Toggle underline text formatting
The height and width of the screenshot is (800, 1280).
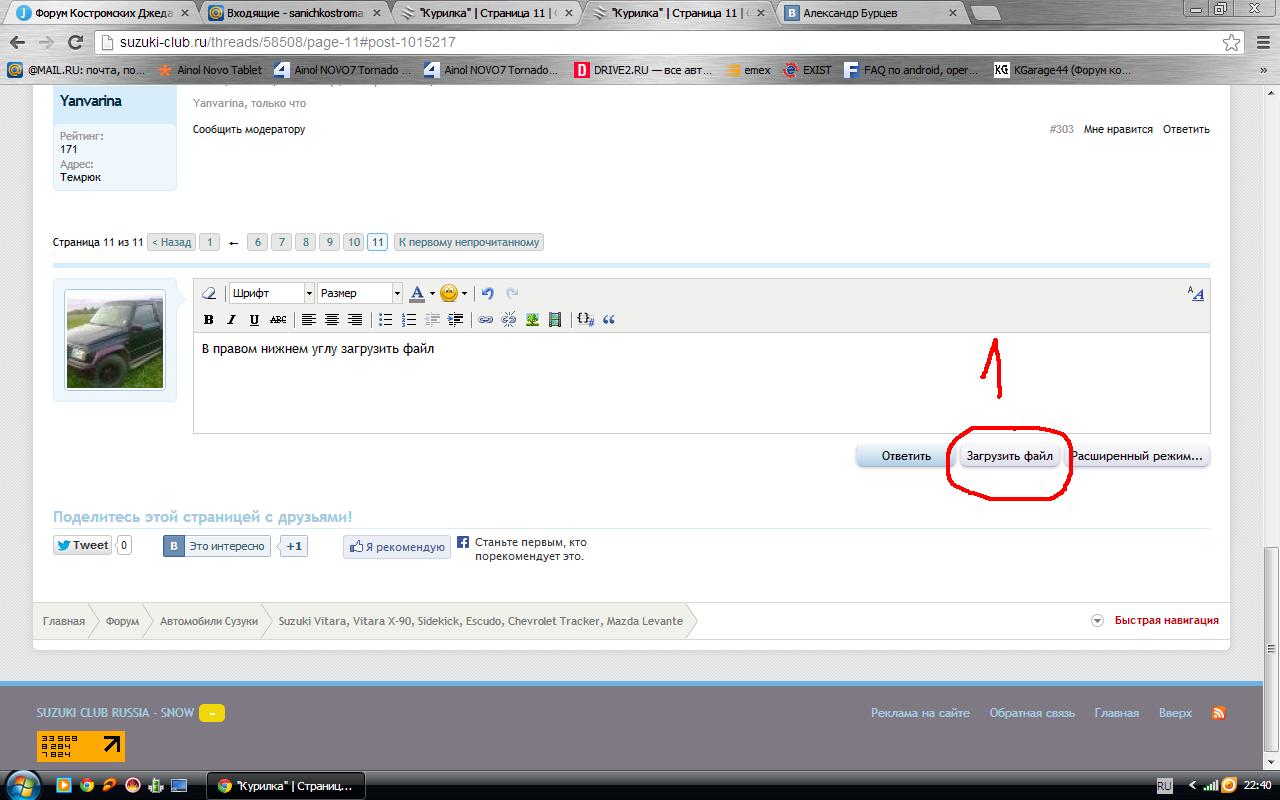[x=254, y=320]
